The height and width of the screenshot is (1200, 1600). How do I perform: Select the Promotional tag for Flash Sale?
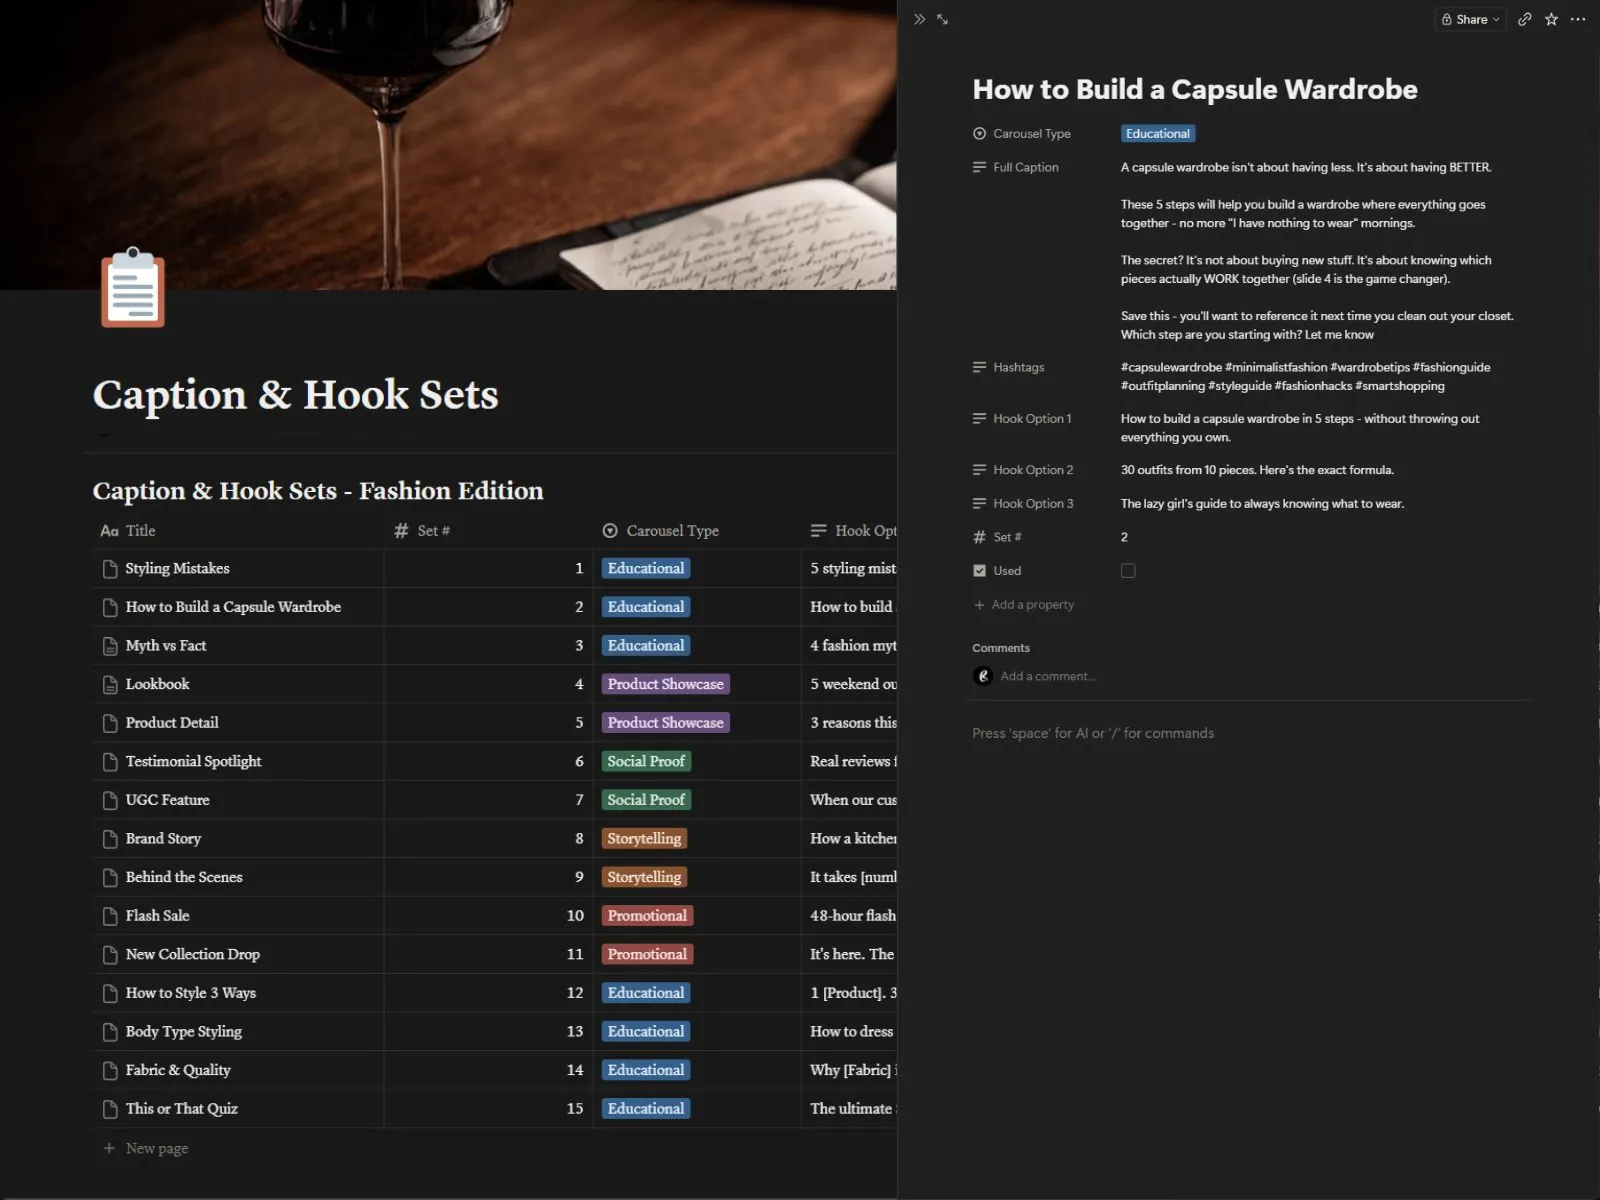pyautogui.click(x=647, y=916)
